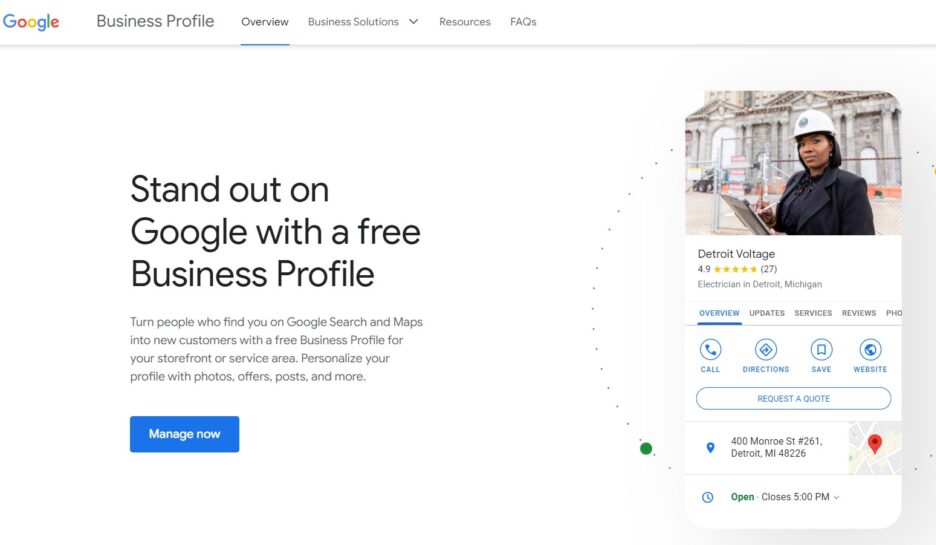Click the clock hours icon
936x545 pixels.
(x=708, y=497)
